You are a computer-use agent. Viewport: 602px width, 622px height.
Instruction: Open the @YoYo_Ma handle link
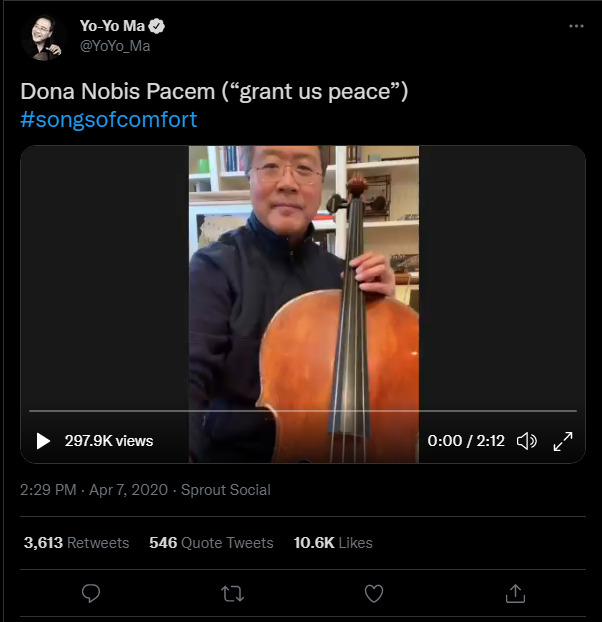[115, 45]
